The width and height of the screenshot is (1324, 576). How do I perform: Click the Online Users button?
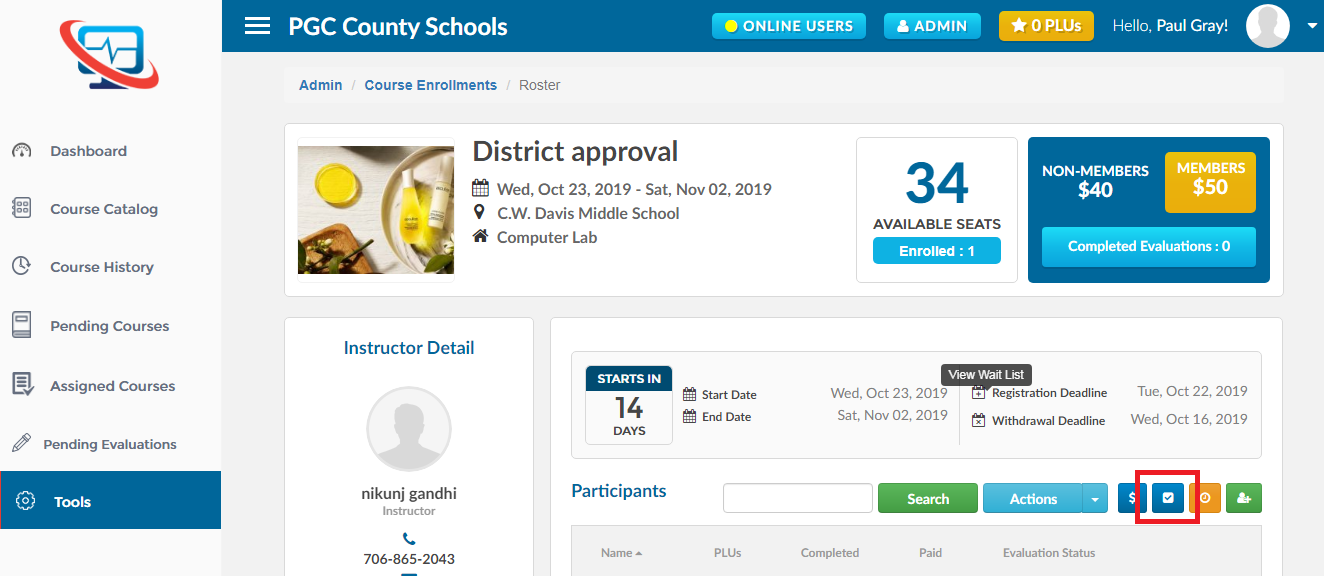788,26
